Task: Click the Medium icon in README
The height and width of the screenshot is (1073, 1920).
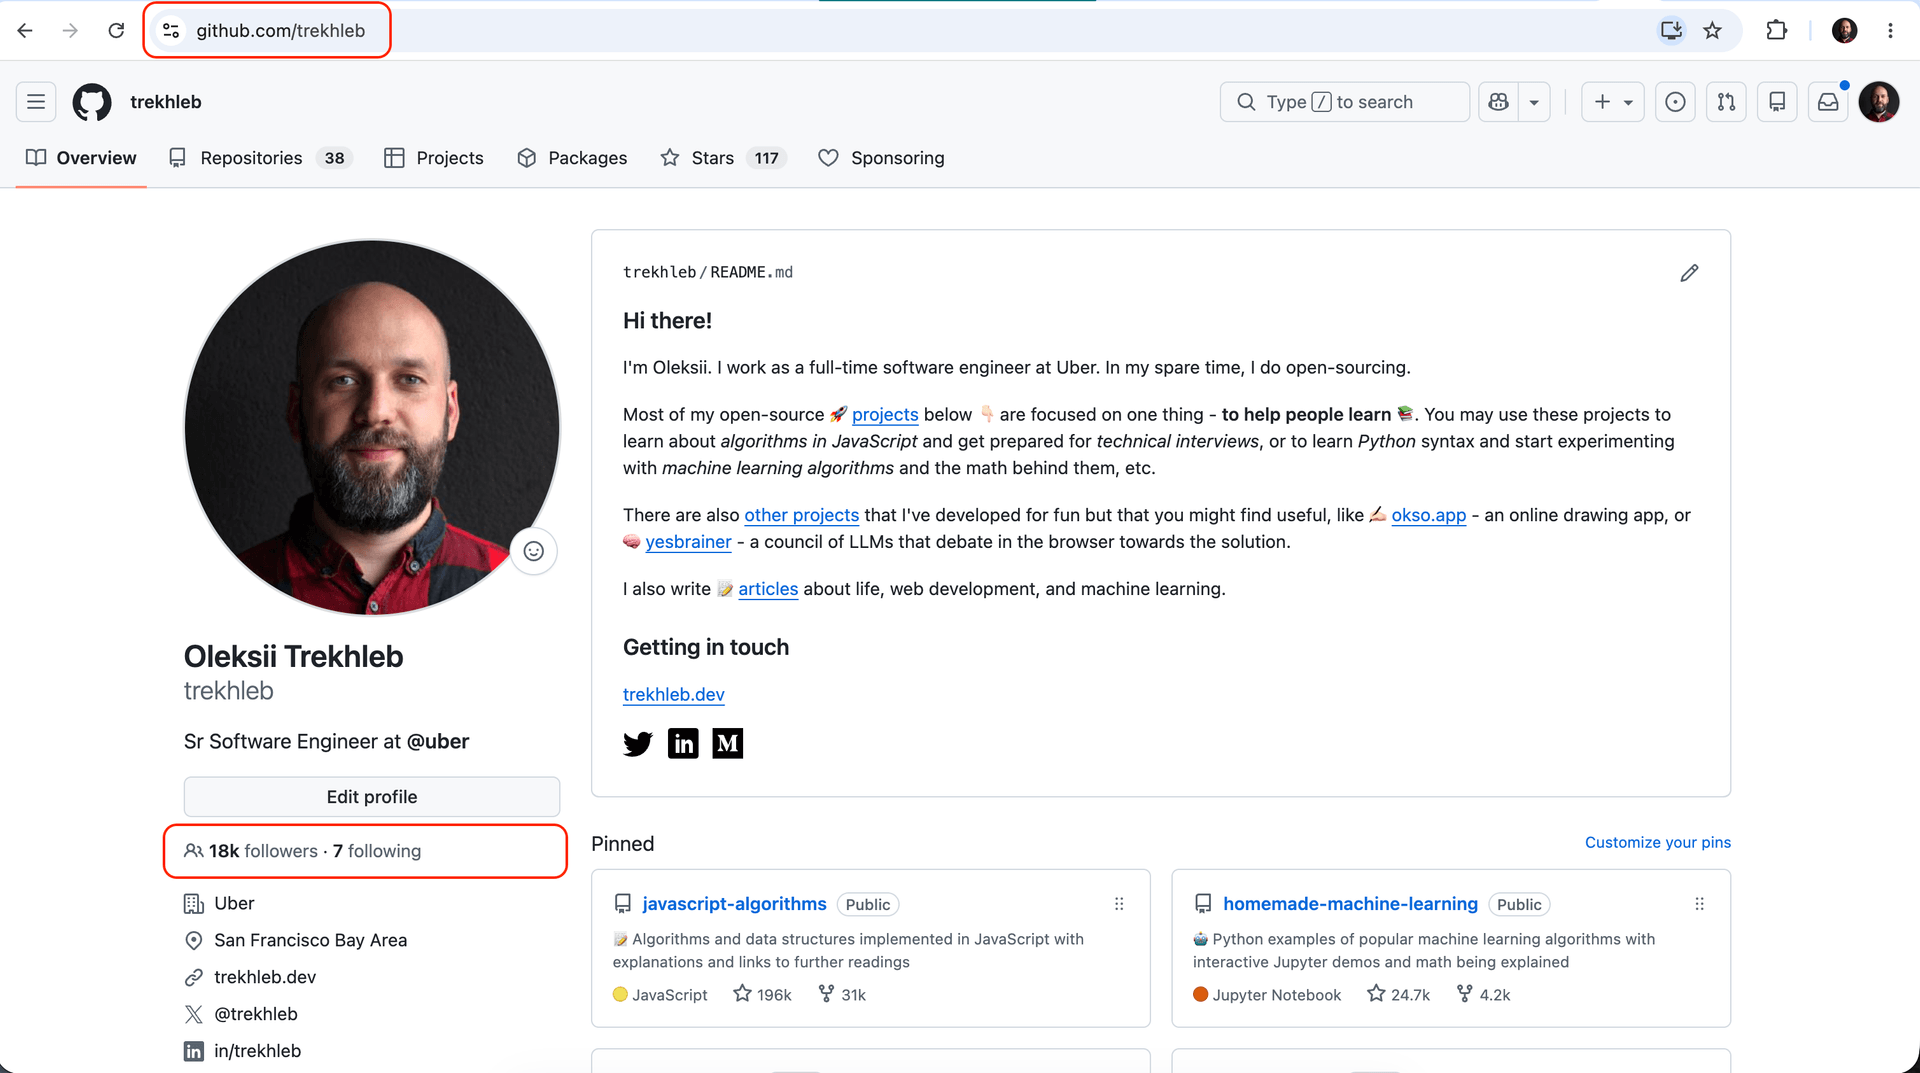Action: pyautogui.click(x=728, y=743)
